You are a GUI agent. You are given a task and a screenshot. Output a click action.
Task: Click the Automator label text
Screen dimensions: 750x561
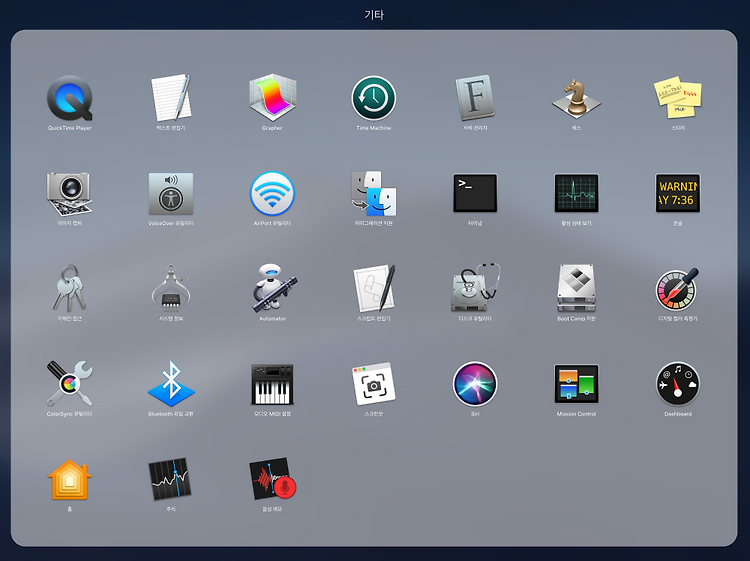coord(272,319)
